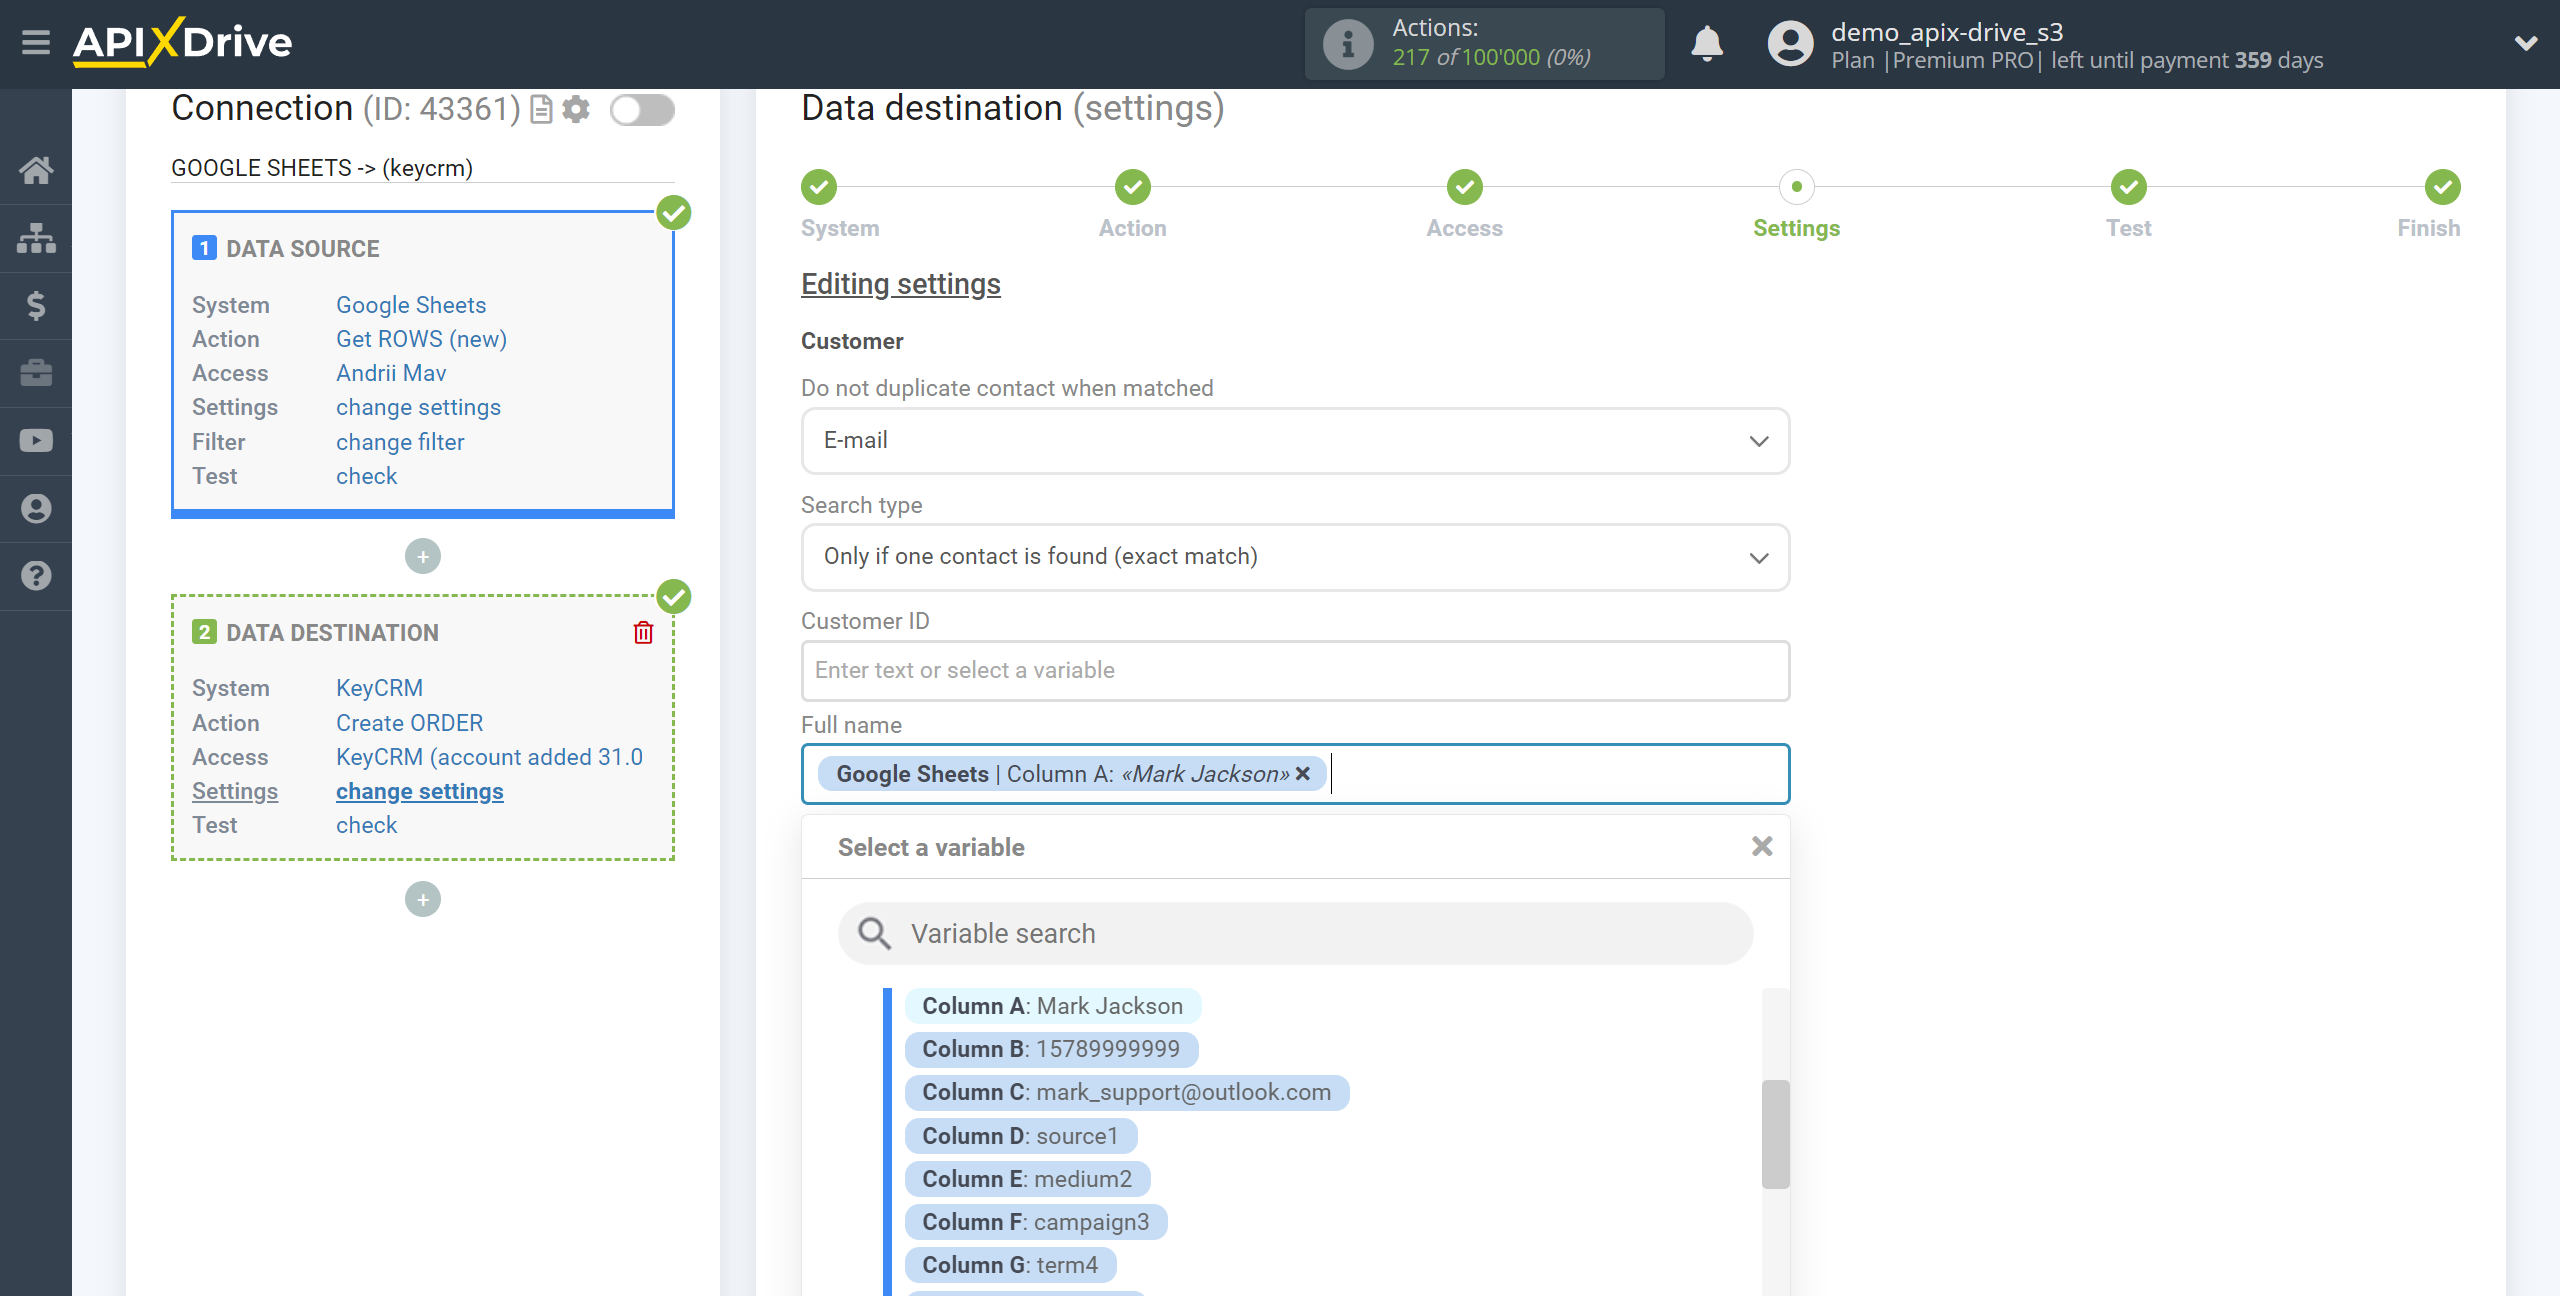
Task: Open the connection settings gear
Action: pos(576,109)
